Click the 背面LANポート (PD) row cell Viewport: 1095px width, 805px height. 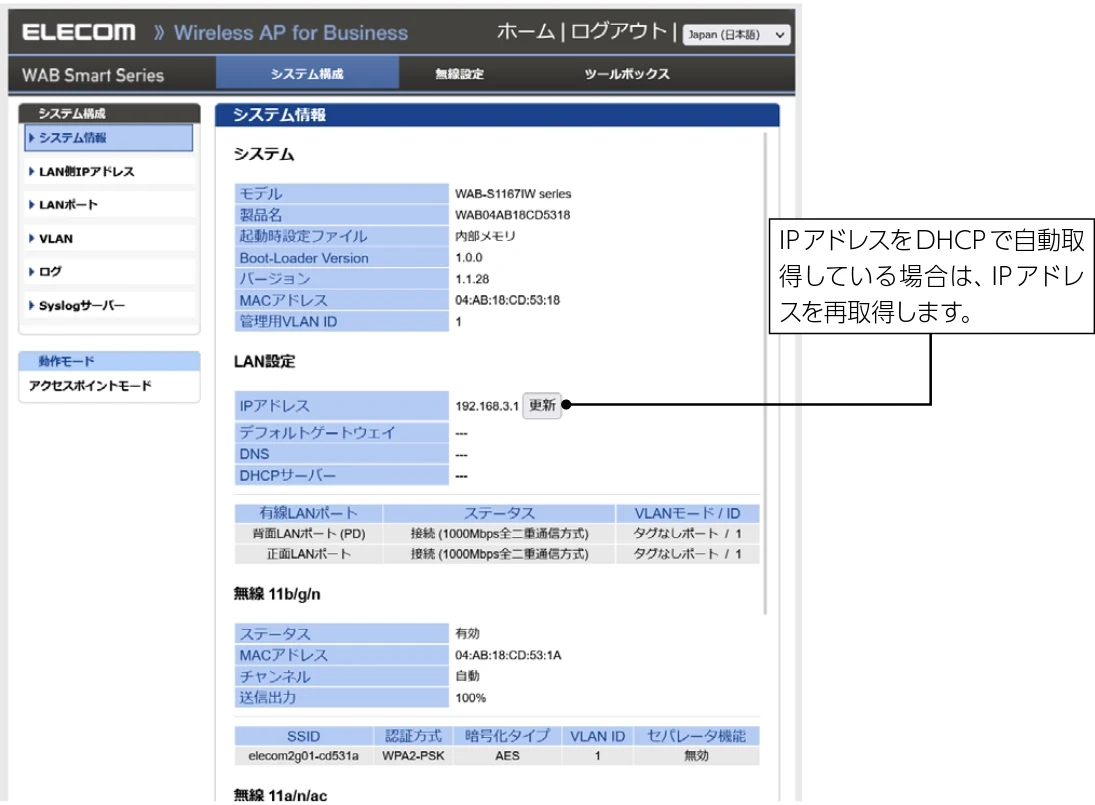click(x=309, y=533)
